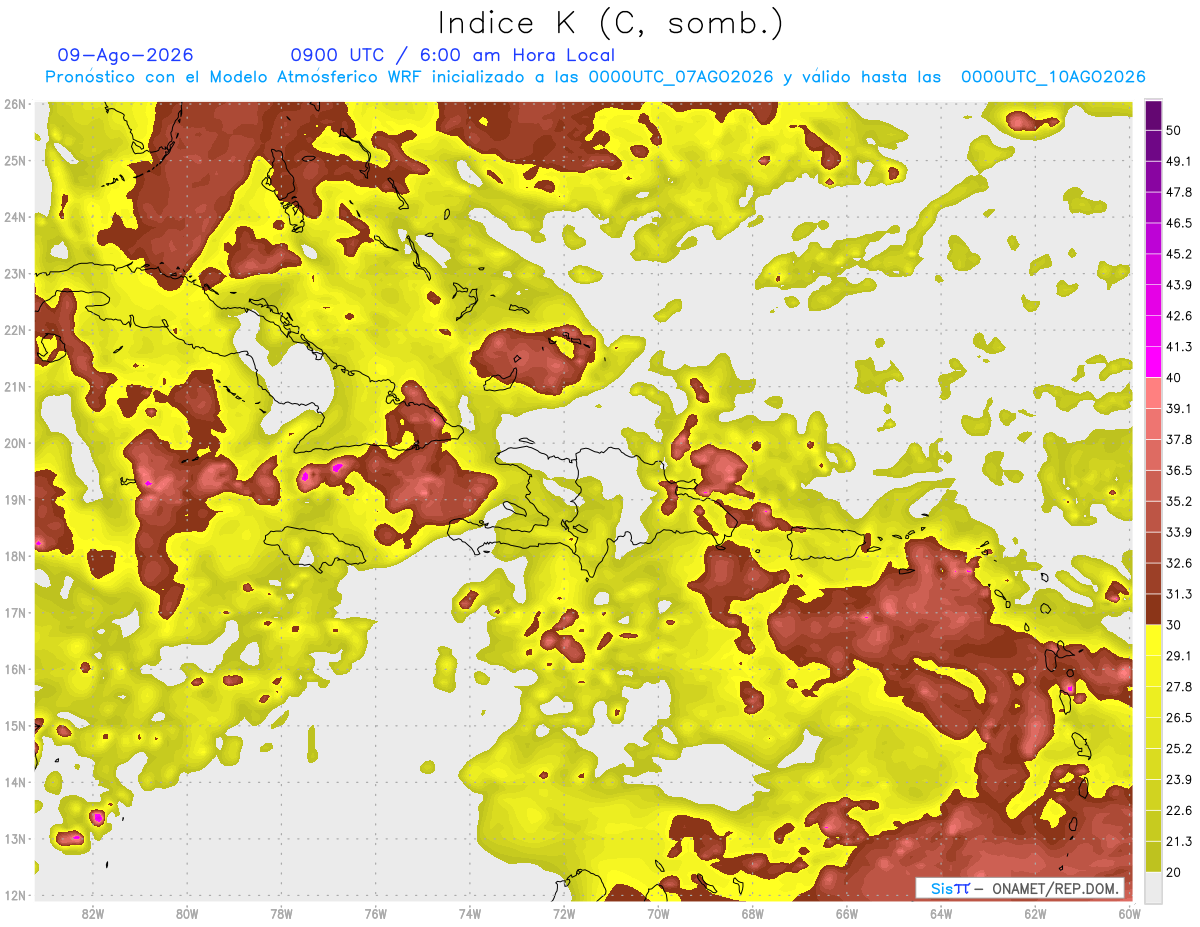This screenshot has height=927, width=1200.
Task: Click colorbar value "41.3"
Action: 1179,347
